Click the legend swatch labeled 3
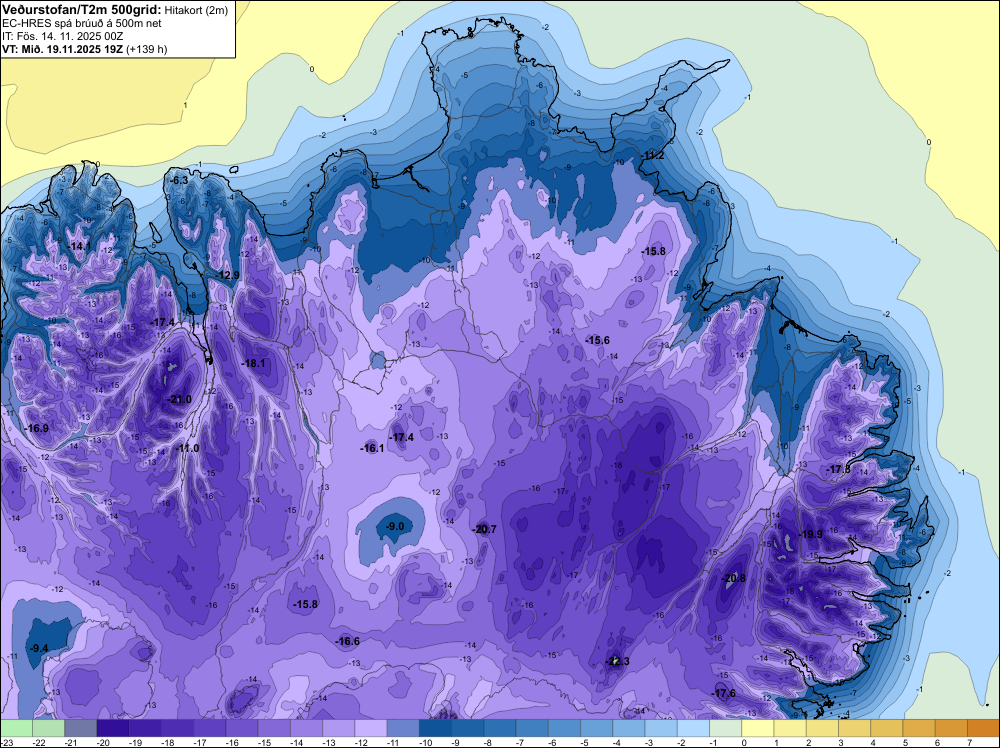 (x=855, y=728)
